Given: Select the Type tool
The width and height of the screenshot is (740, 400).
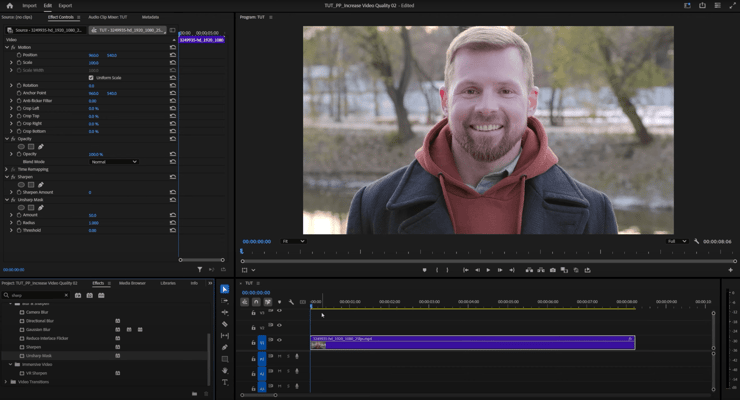Looking at the screenshot, I should point(225,382).
